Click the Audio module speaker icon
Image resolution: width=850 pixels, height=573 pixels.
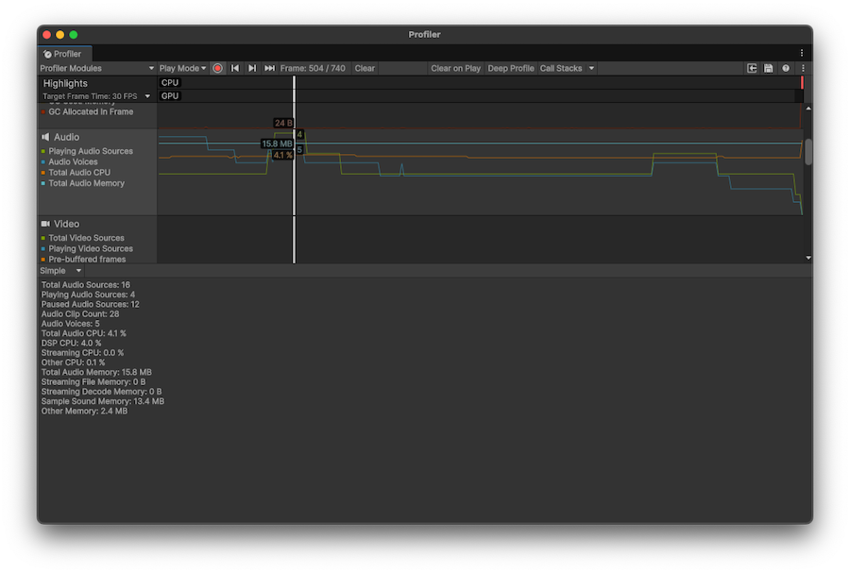coord(46,137)
